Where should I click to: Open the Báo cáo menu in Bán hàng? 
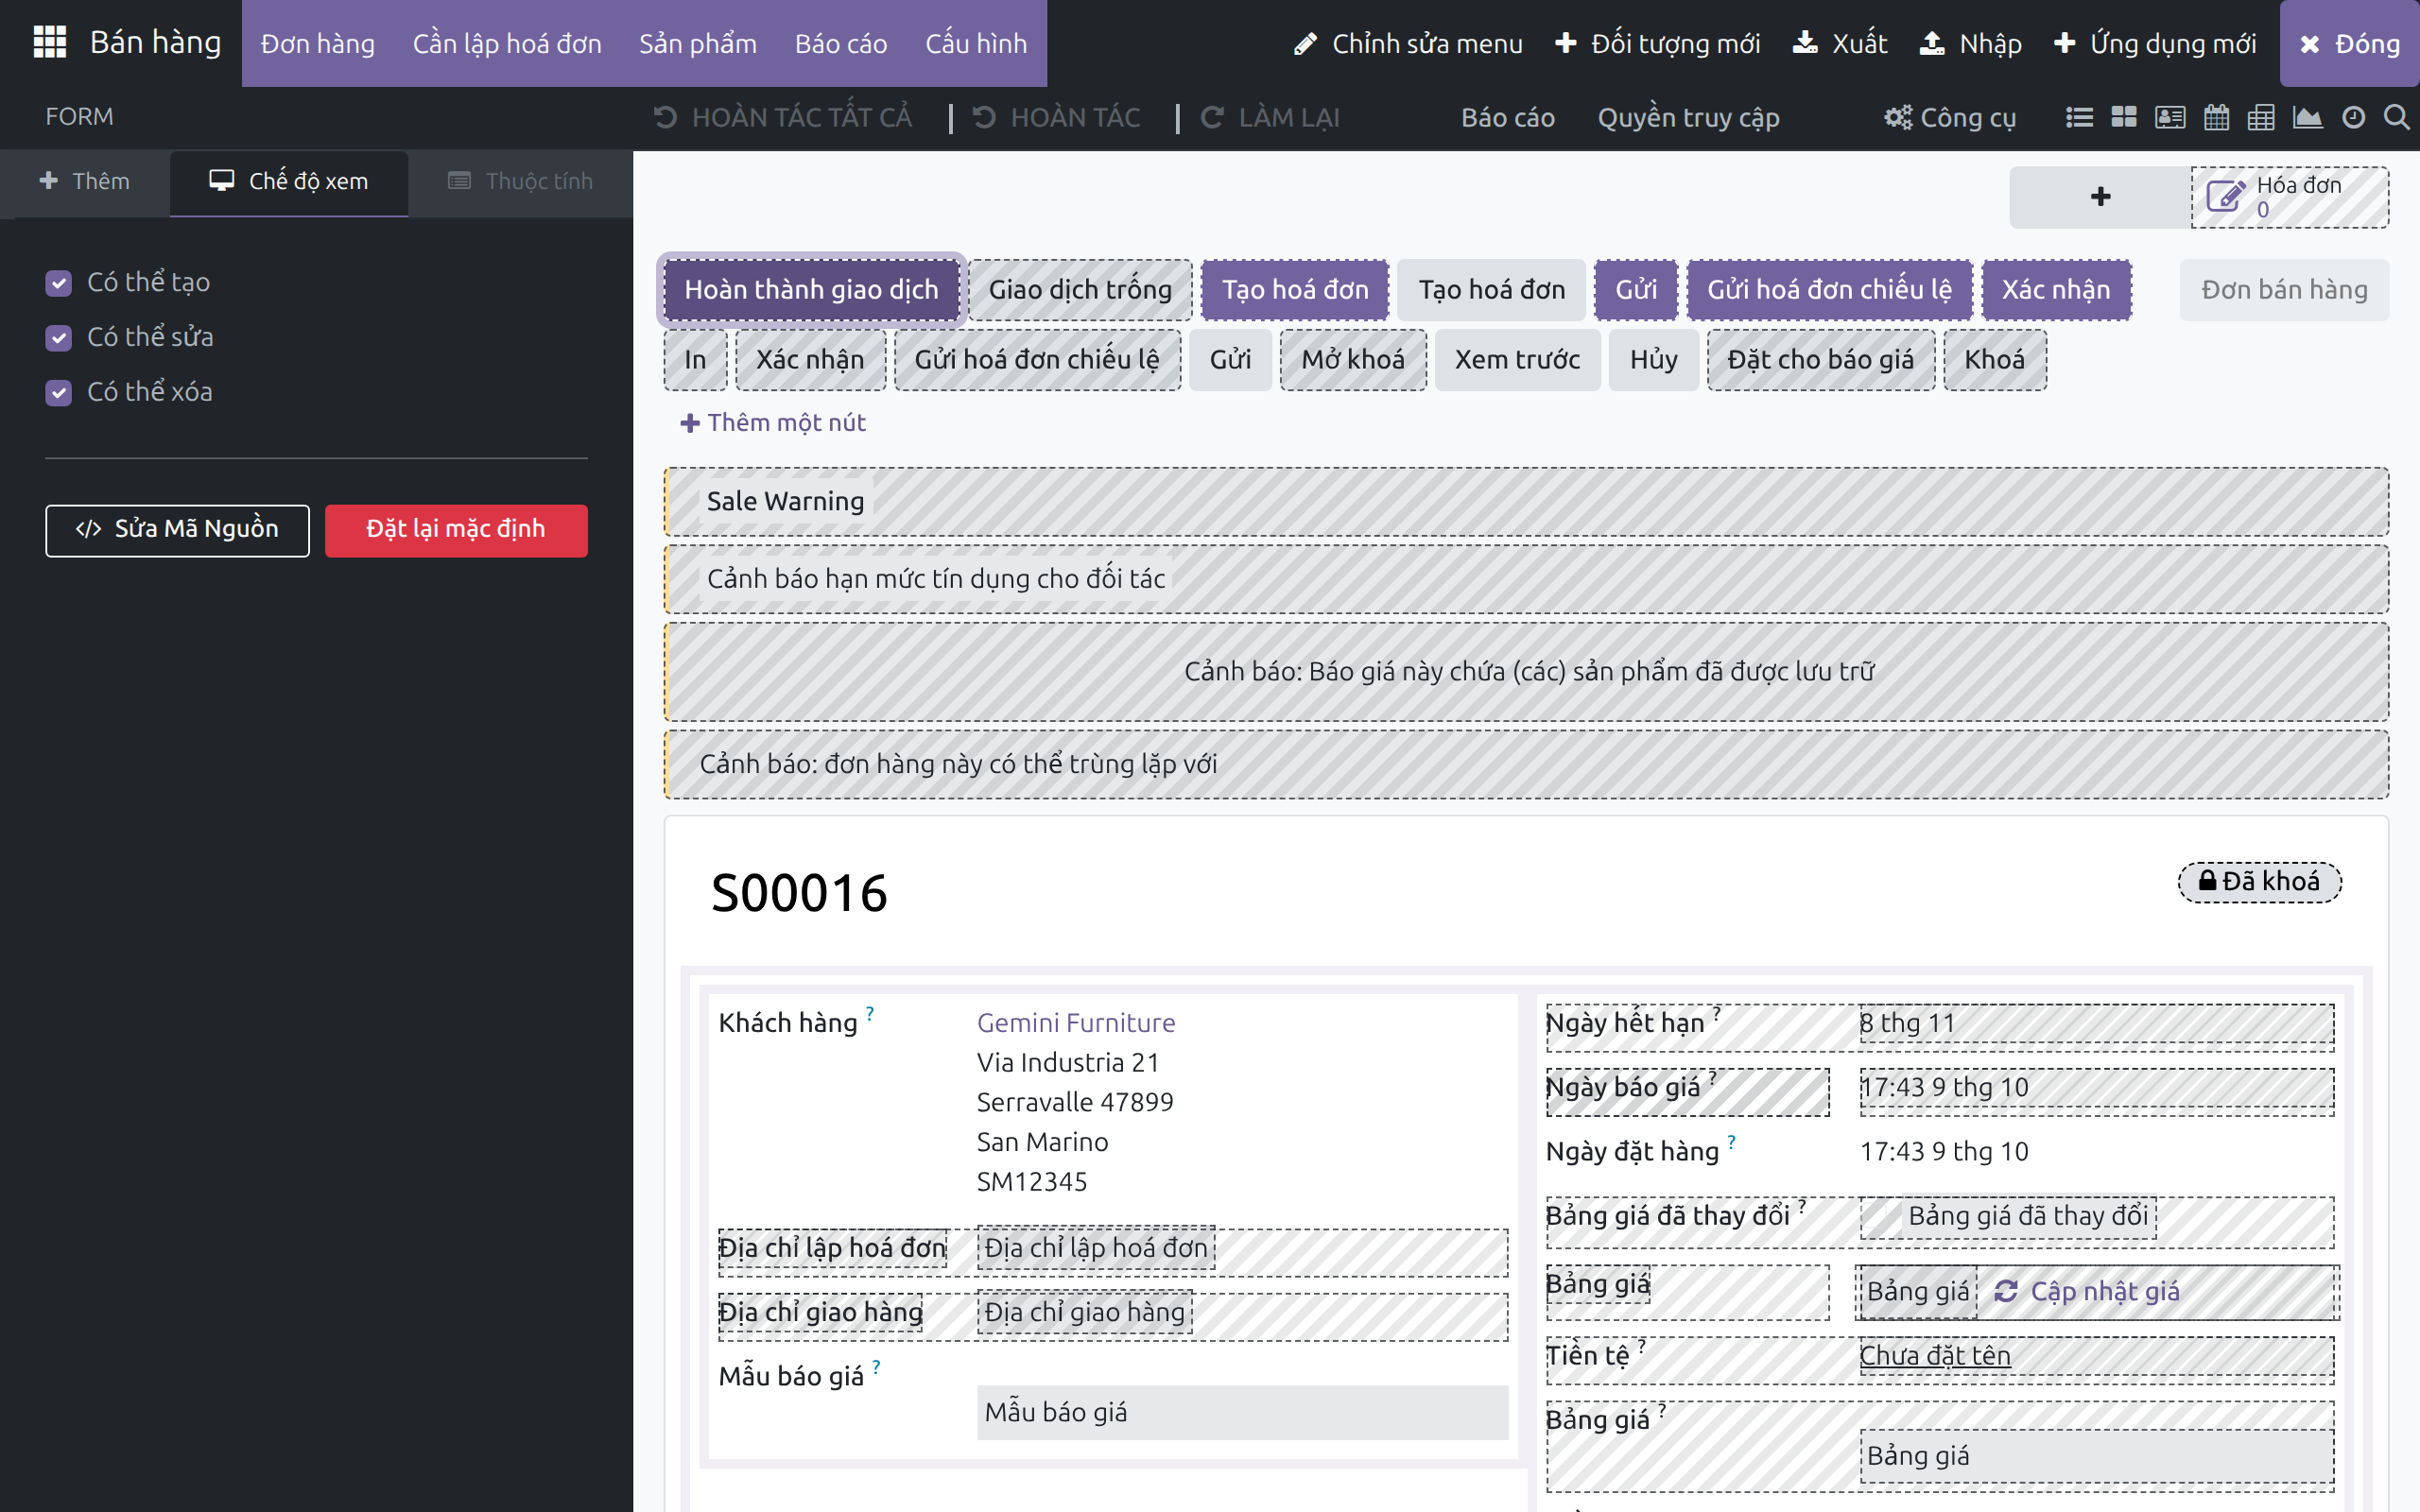click(x=841, y=43)
